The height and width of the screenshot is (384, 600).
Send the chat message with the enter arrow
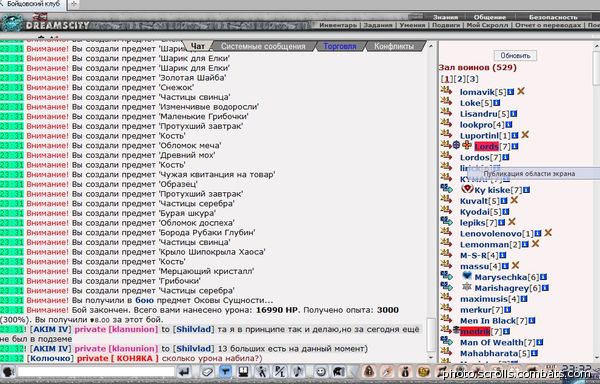184,372
